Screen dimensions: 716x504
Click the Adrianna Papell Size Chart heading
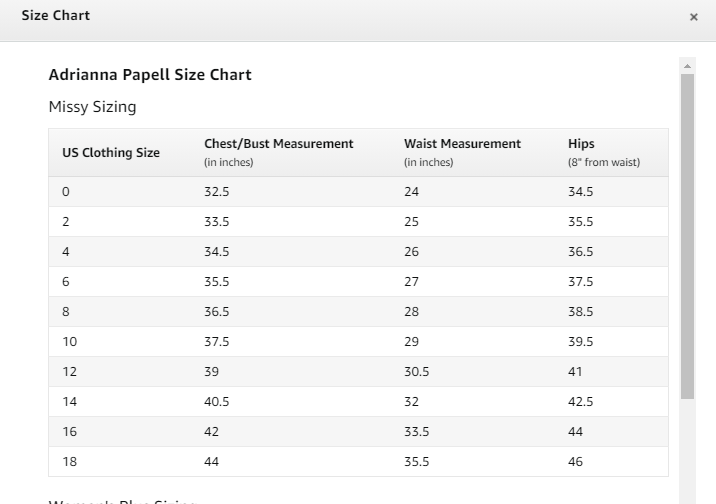[x=150, y=74]
